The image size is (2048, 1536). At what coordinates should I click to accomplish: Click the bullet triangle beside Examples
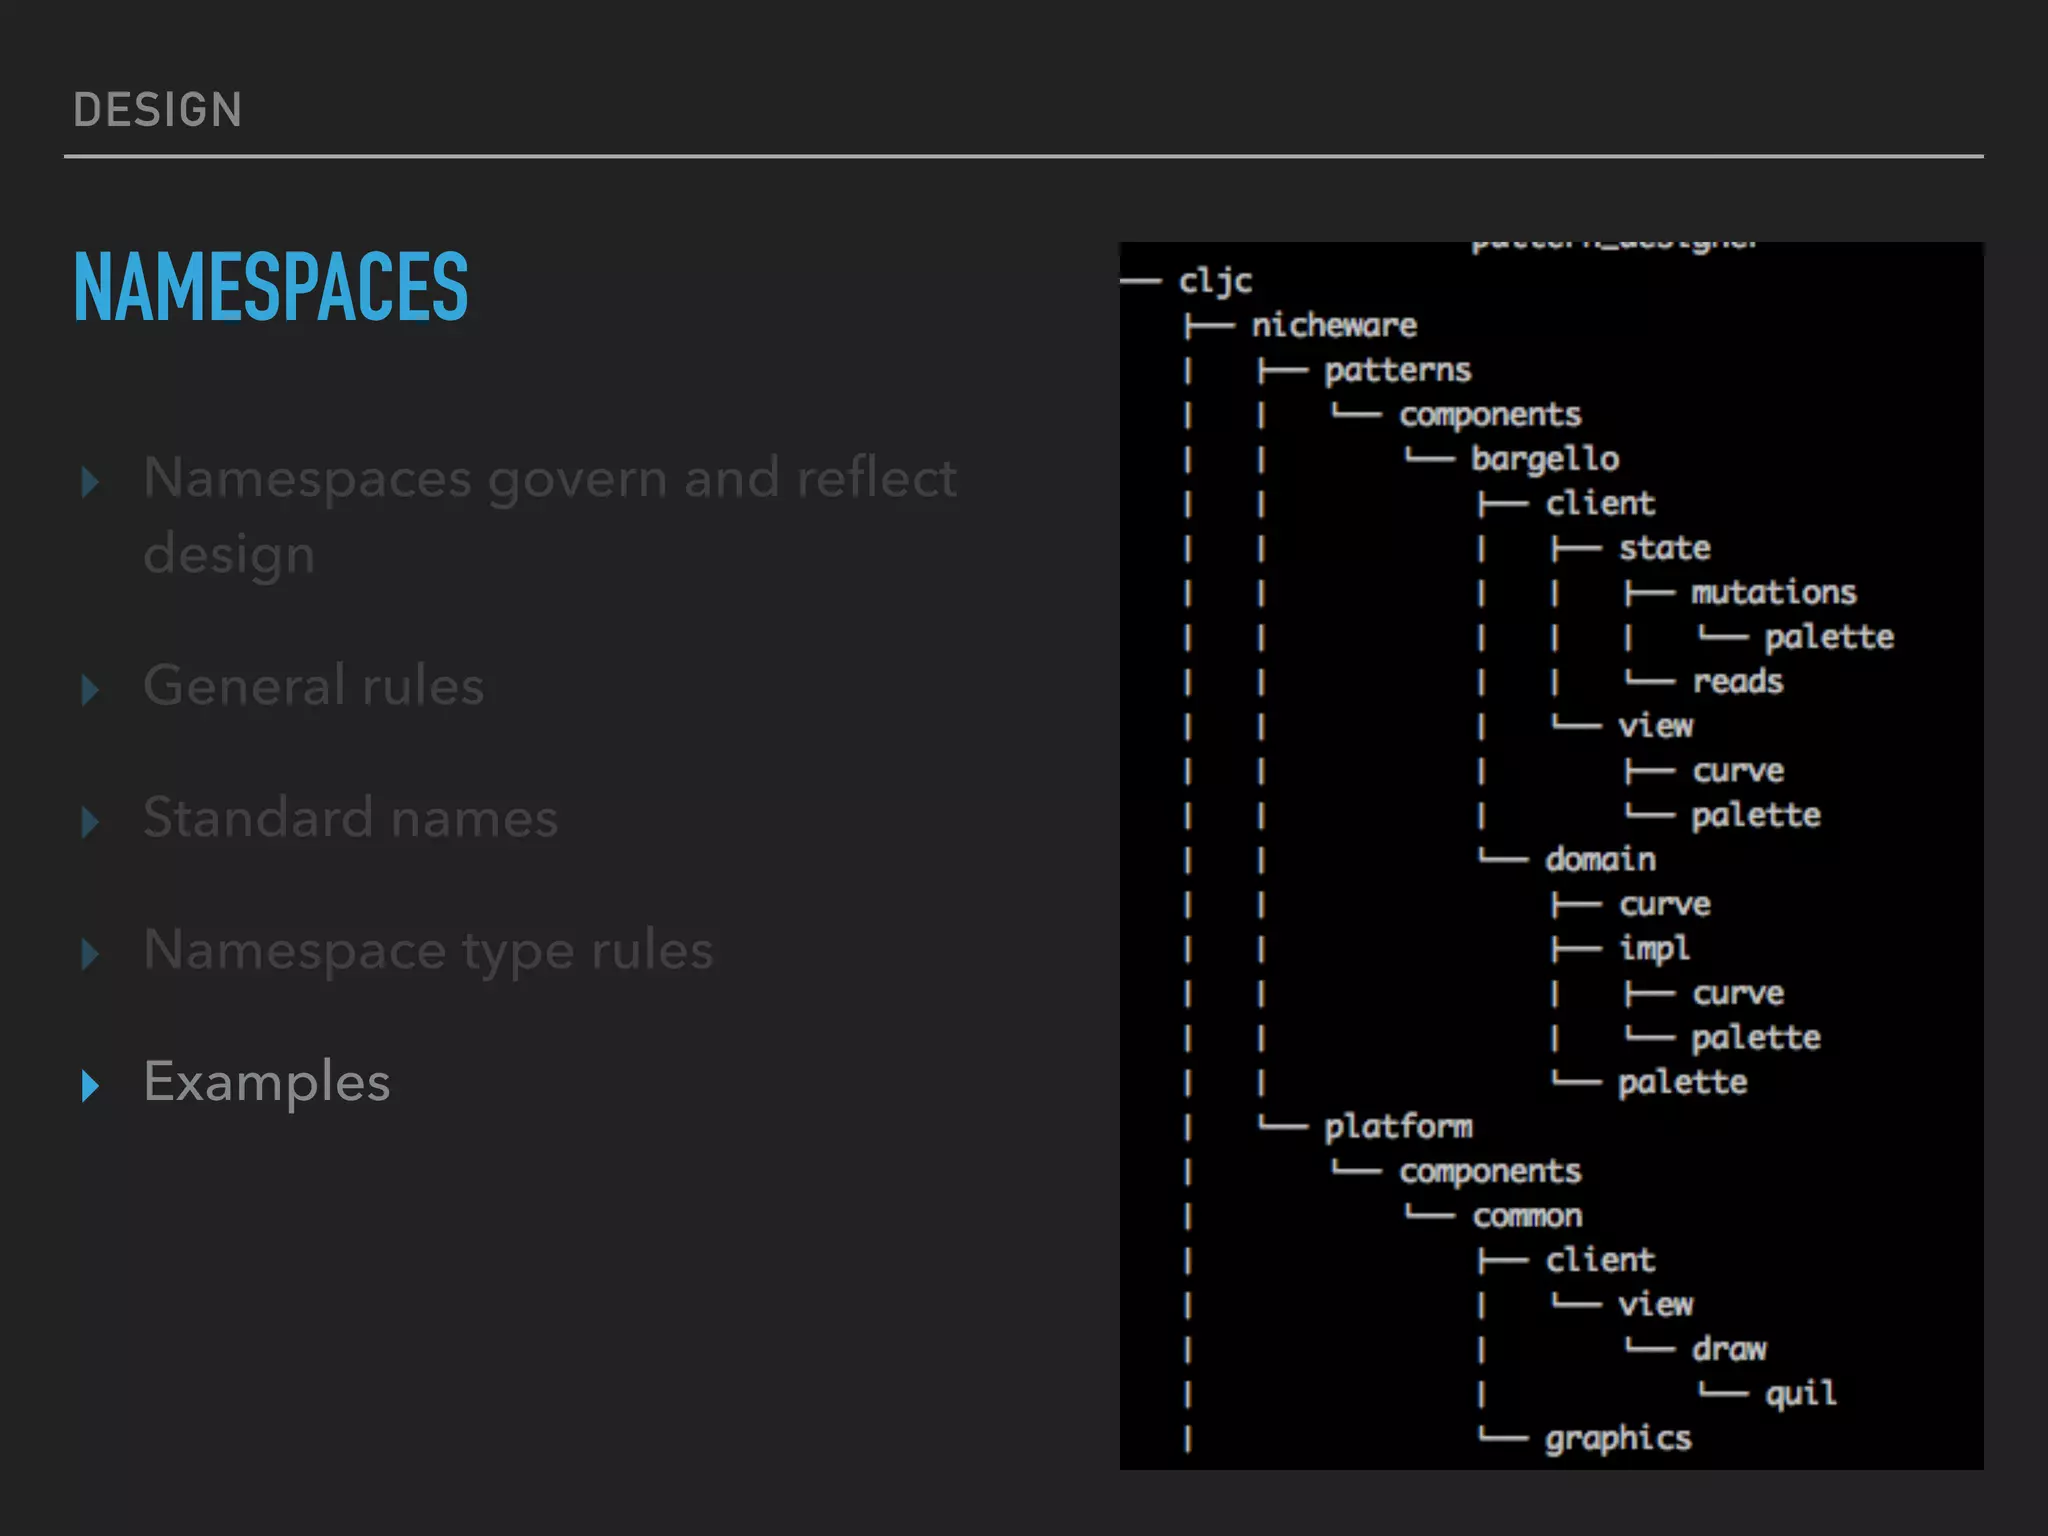pos(91,1085)
